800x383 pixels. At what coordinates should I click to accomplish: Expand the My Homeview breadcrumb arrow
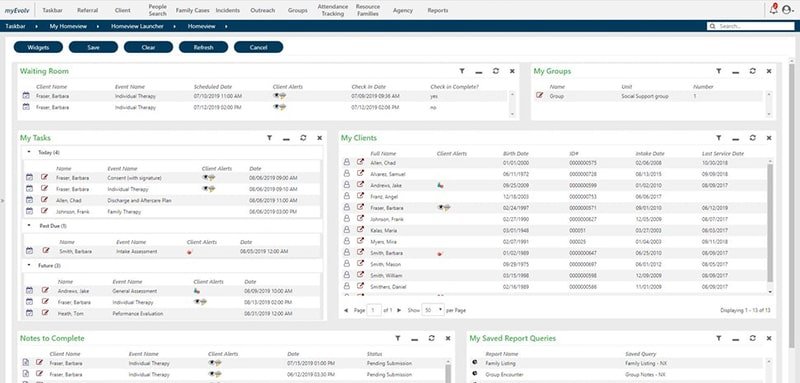97,26
